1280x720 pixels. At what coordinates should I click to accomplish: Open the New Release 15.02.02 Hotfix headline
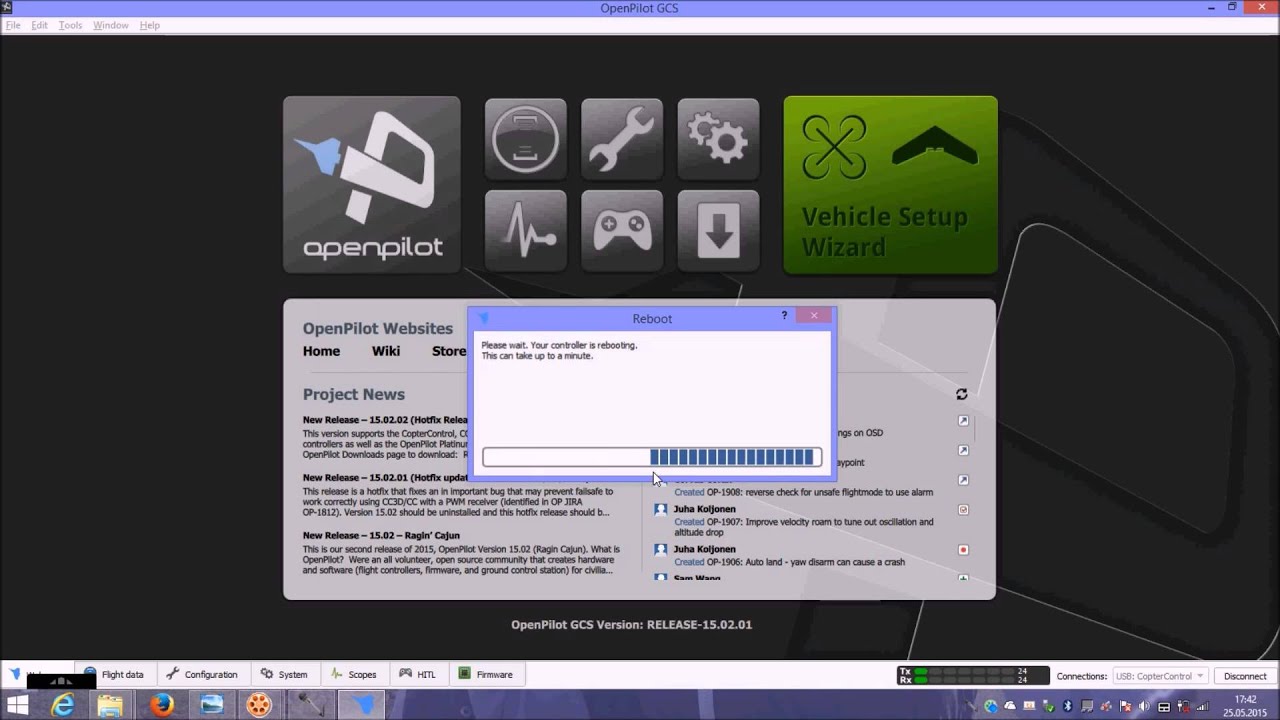point(385,420)
